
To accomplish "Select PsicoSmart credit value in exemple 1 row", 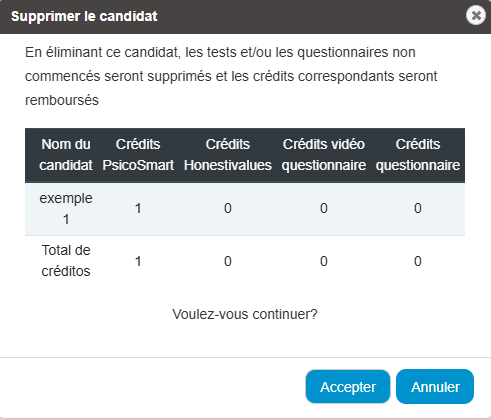I will pyautogui.click(x=138, y=209).
